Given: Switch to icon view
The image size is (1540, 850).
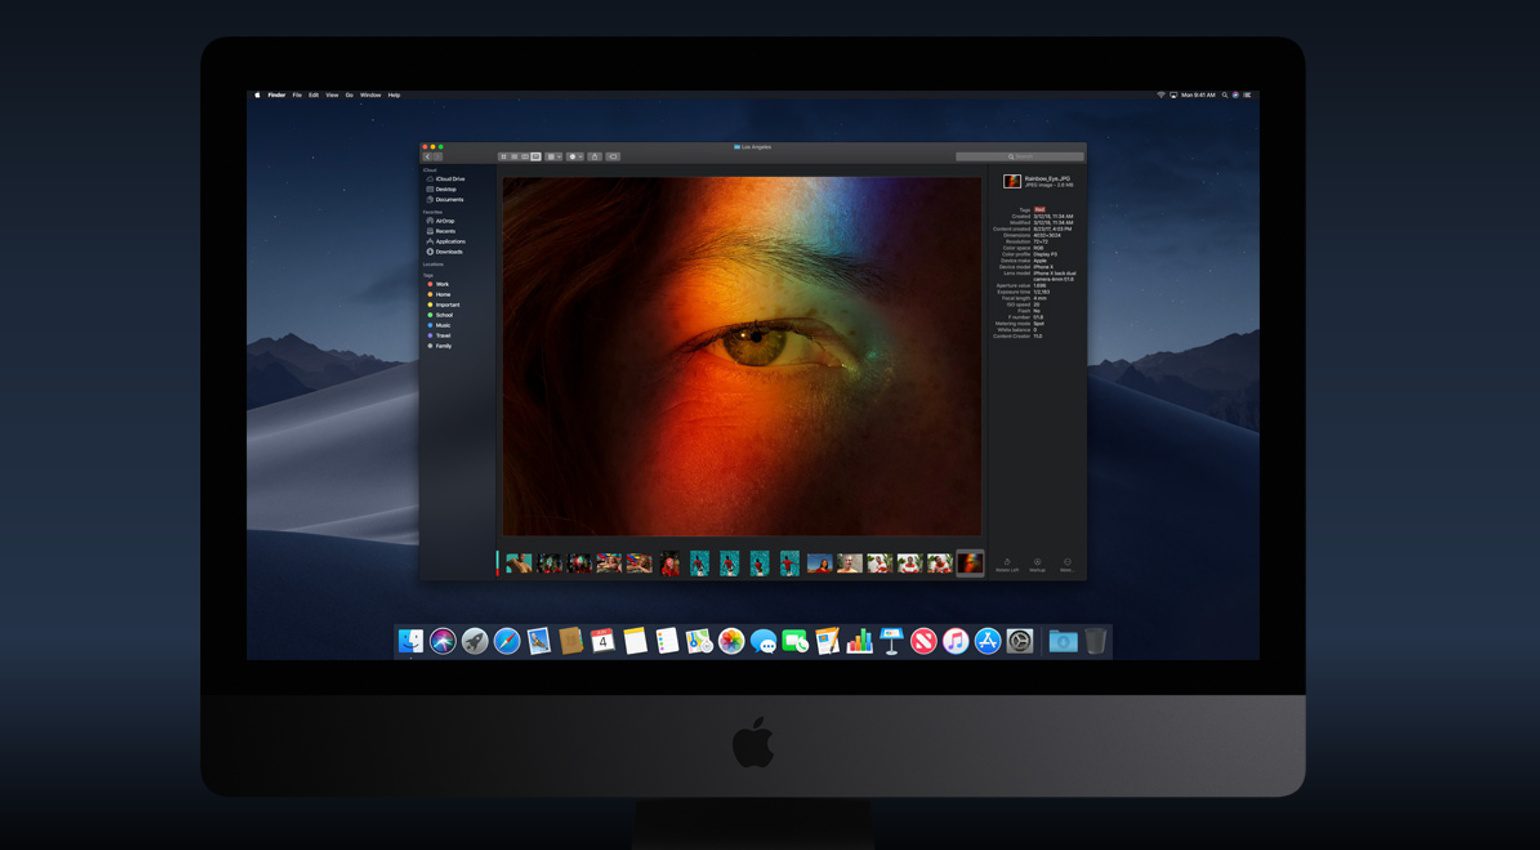Looking at the screenshot, I should coord(504,157).
